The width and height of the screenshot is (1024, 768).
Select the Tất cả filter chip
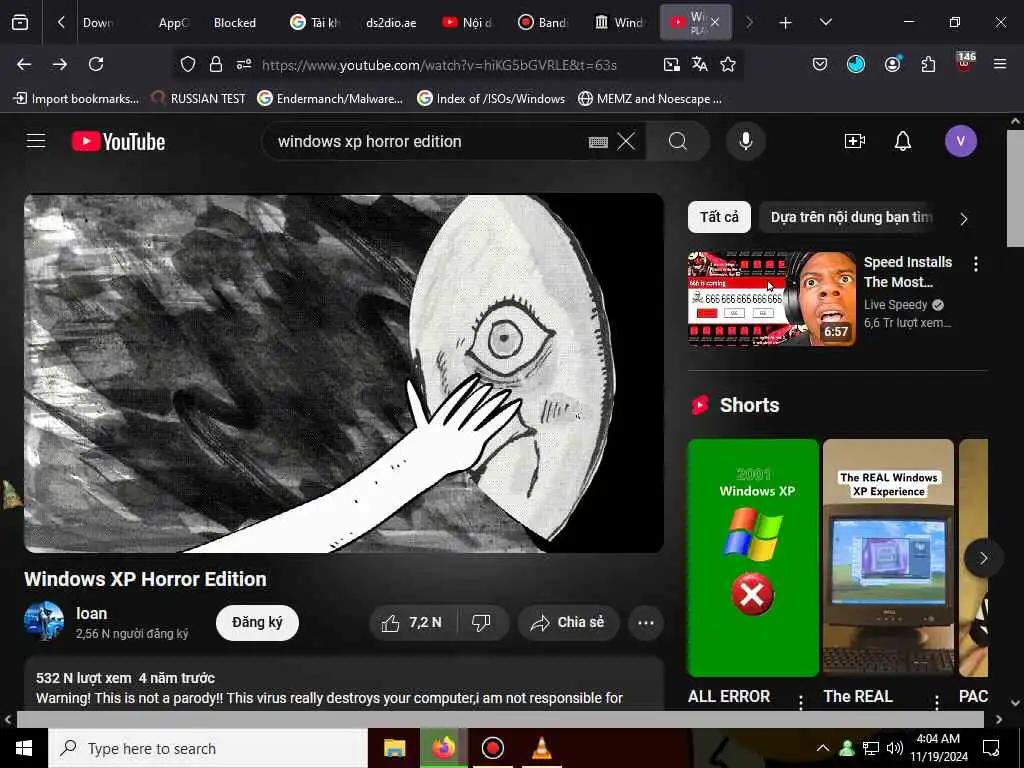coord(719,217)
